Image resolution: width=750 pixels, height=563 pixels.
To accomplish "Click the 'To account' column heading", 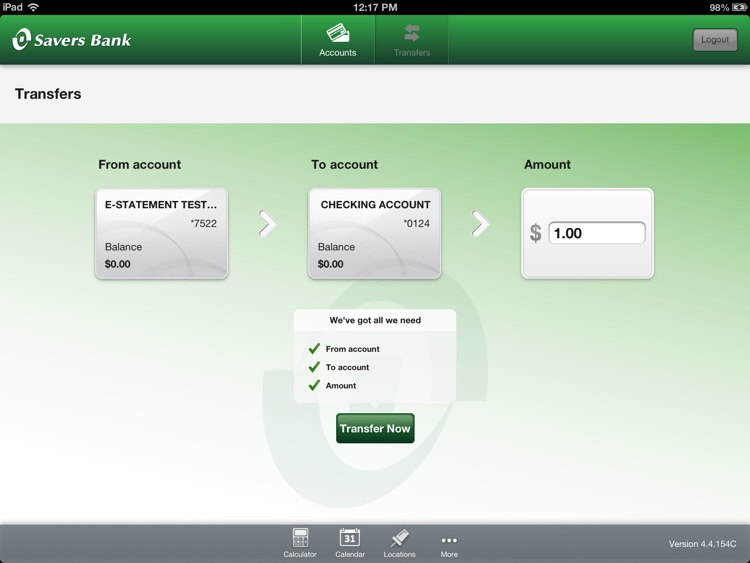I will point(344,165).
